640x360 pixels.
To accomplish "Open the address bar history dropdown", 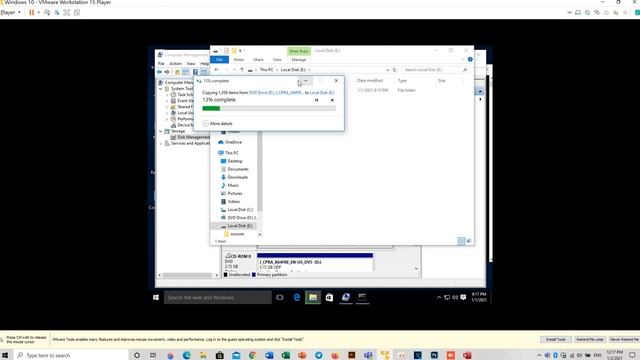I will tap(387, 70).
